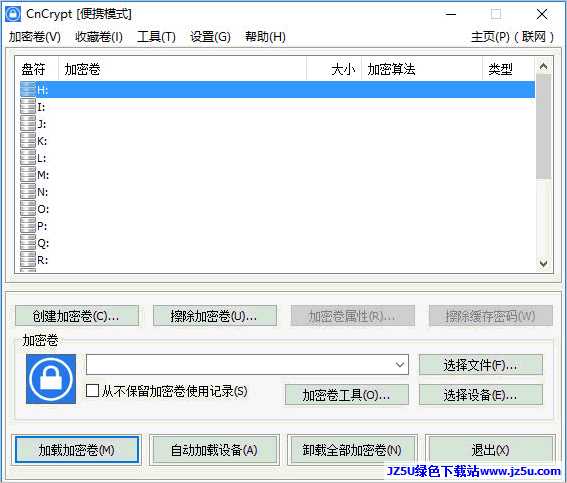Select drive icon for J:
Image resolution: width=567 pixels, height=483 pixels.
tap(28, 124)
